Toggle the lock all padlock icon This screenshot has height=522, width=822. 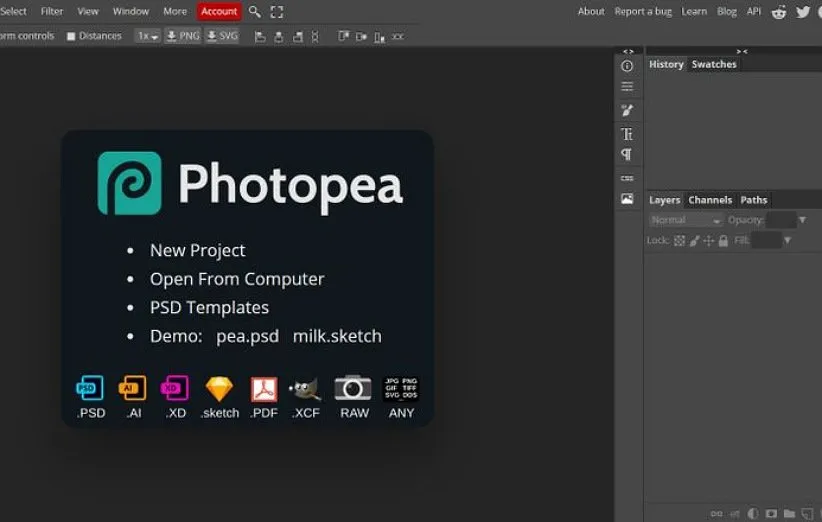[x=723, y=241]
